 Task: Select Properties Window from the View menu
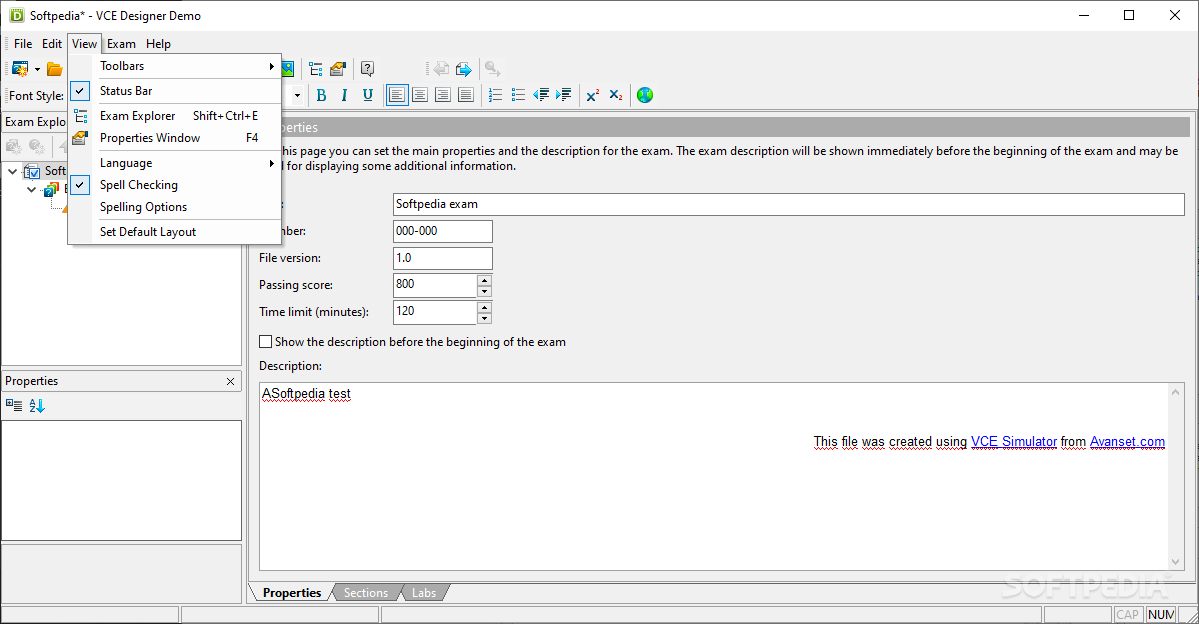[175, 138]
